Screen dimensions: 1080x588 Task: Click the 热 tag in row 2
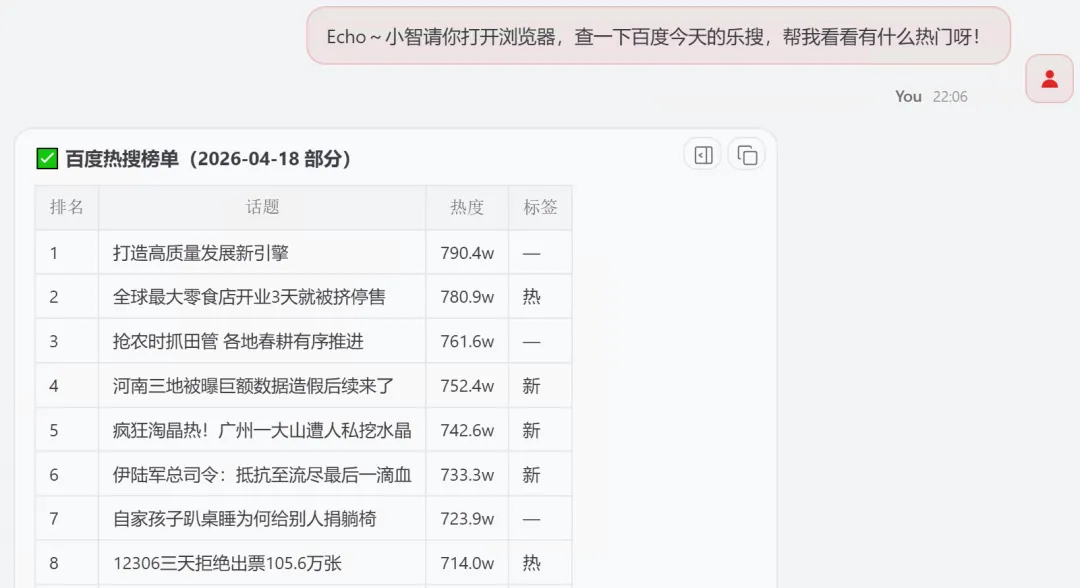pyautogui.click(x=531, y=297)
